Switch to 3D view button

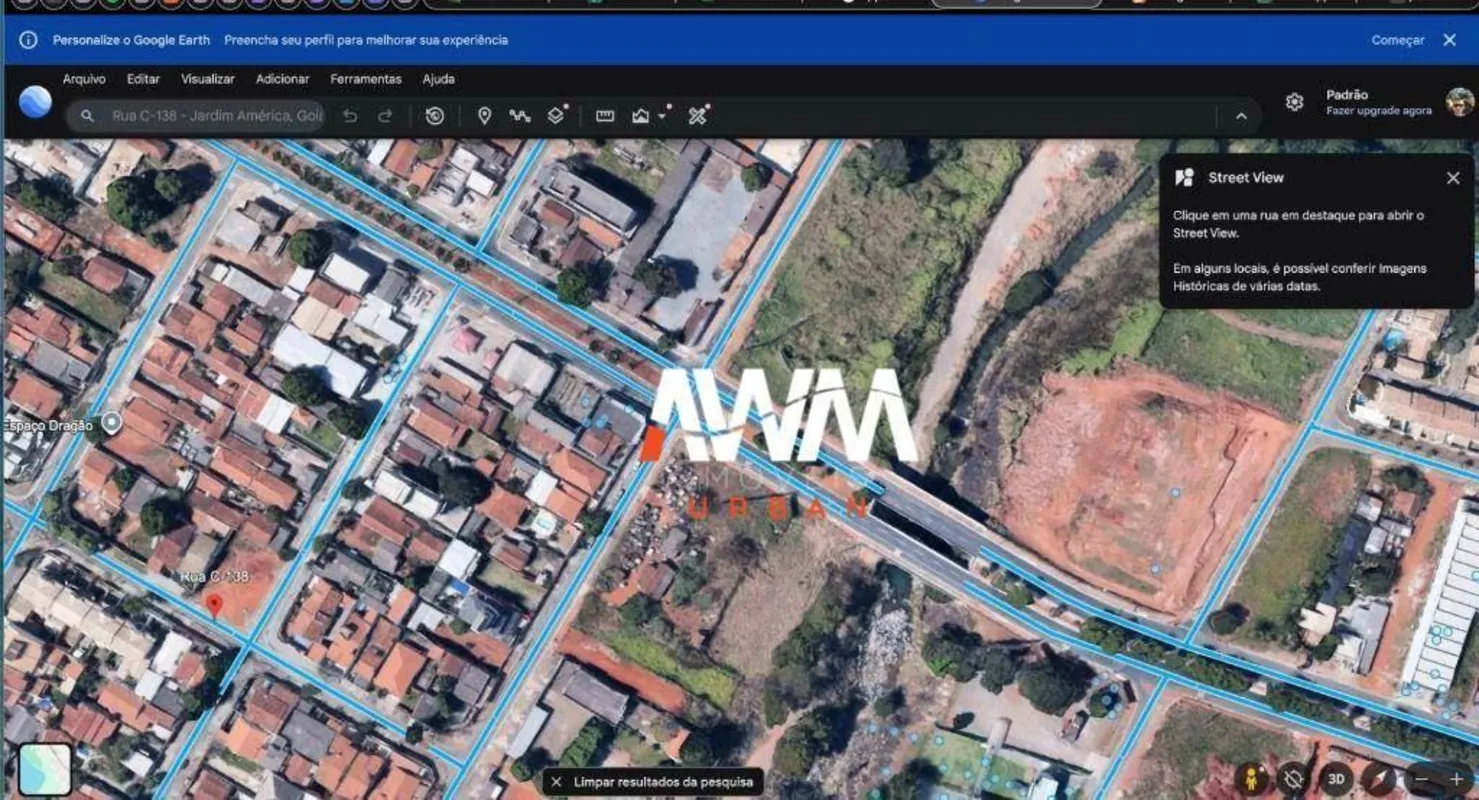1336,779
